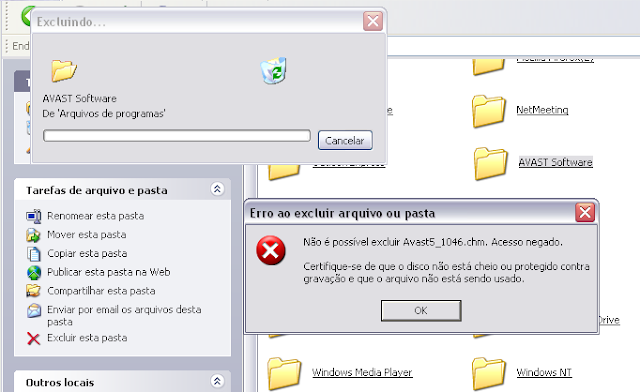Click OK in the delete error dialog

(x=421, y=311)
